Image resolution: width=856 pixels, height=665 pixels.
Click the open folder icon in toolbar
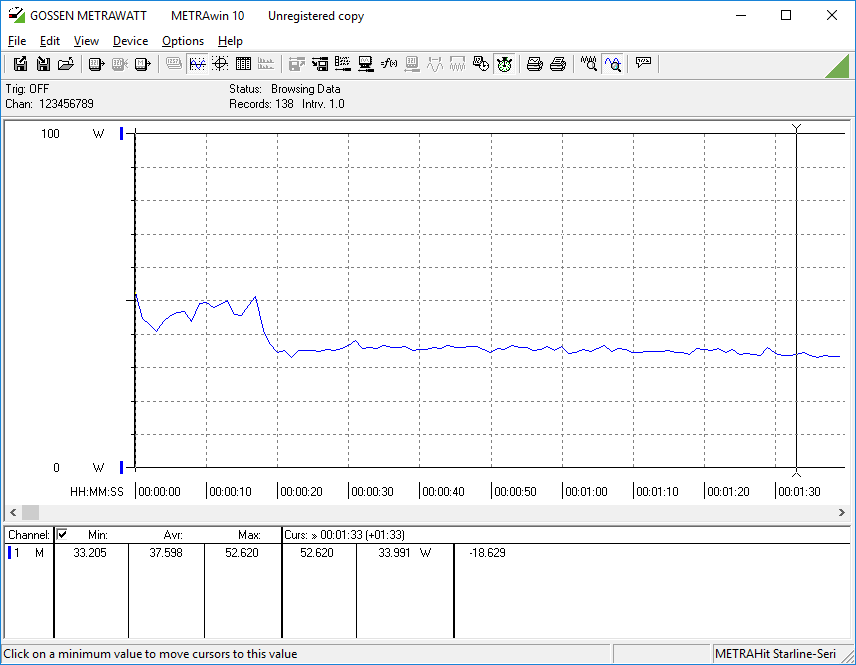point(66,64)
